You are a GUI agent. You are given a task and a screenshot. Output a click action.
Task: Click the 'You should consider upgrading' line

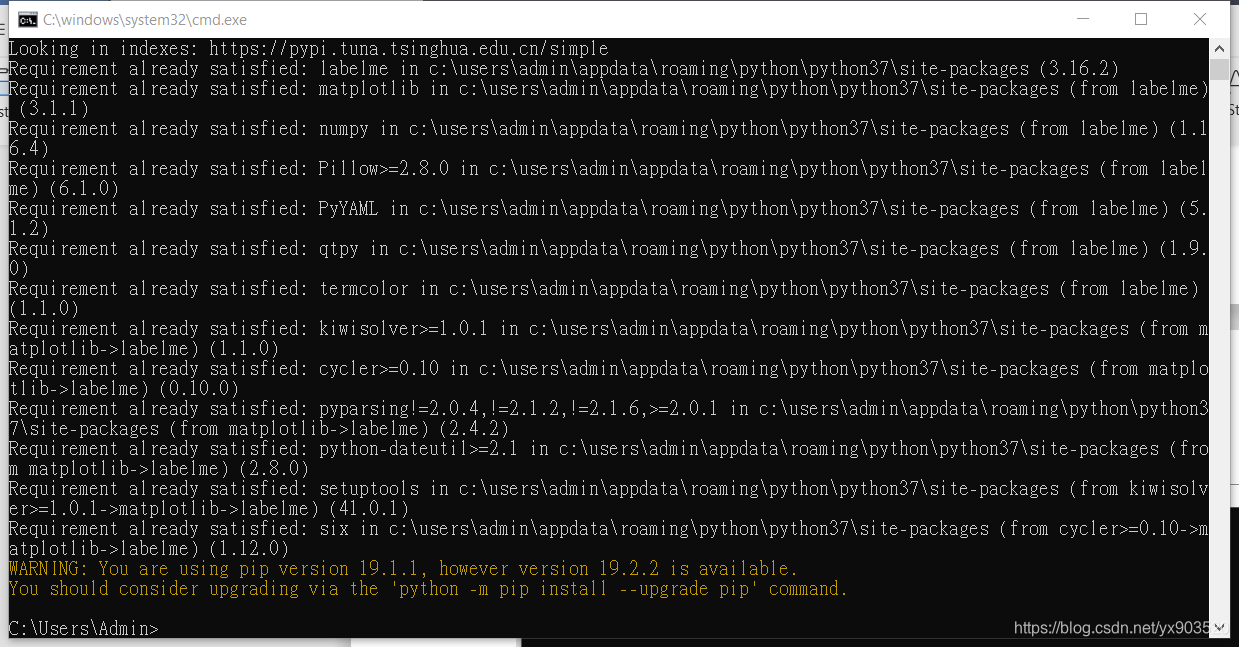[x=428, y=588]
